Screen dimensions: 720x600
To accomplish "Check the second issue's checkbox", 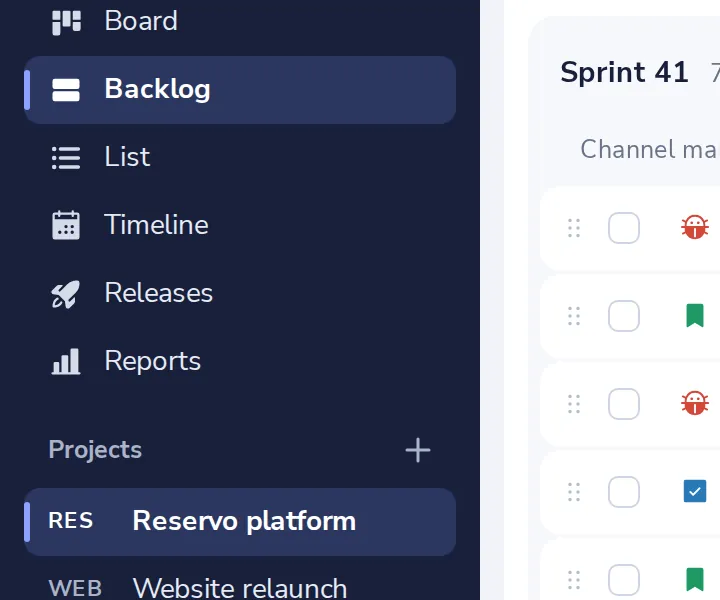I will click(624, 316).
